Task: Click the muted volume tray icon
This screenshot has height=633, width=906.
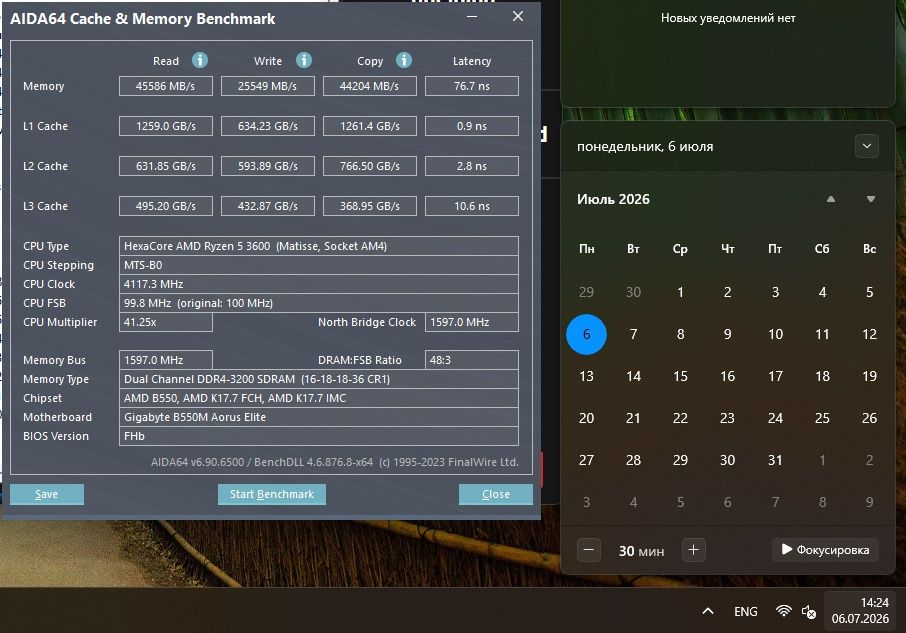Action: pos(809,612)
